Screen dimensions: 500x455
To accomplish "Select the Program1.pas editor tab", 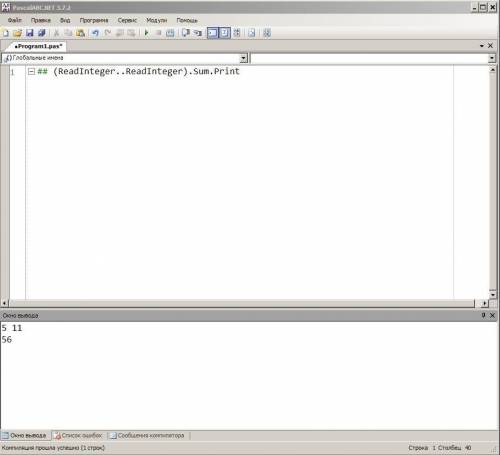I will [38, 46].
